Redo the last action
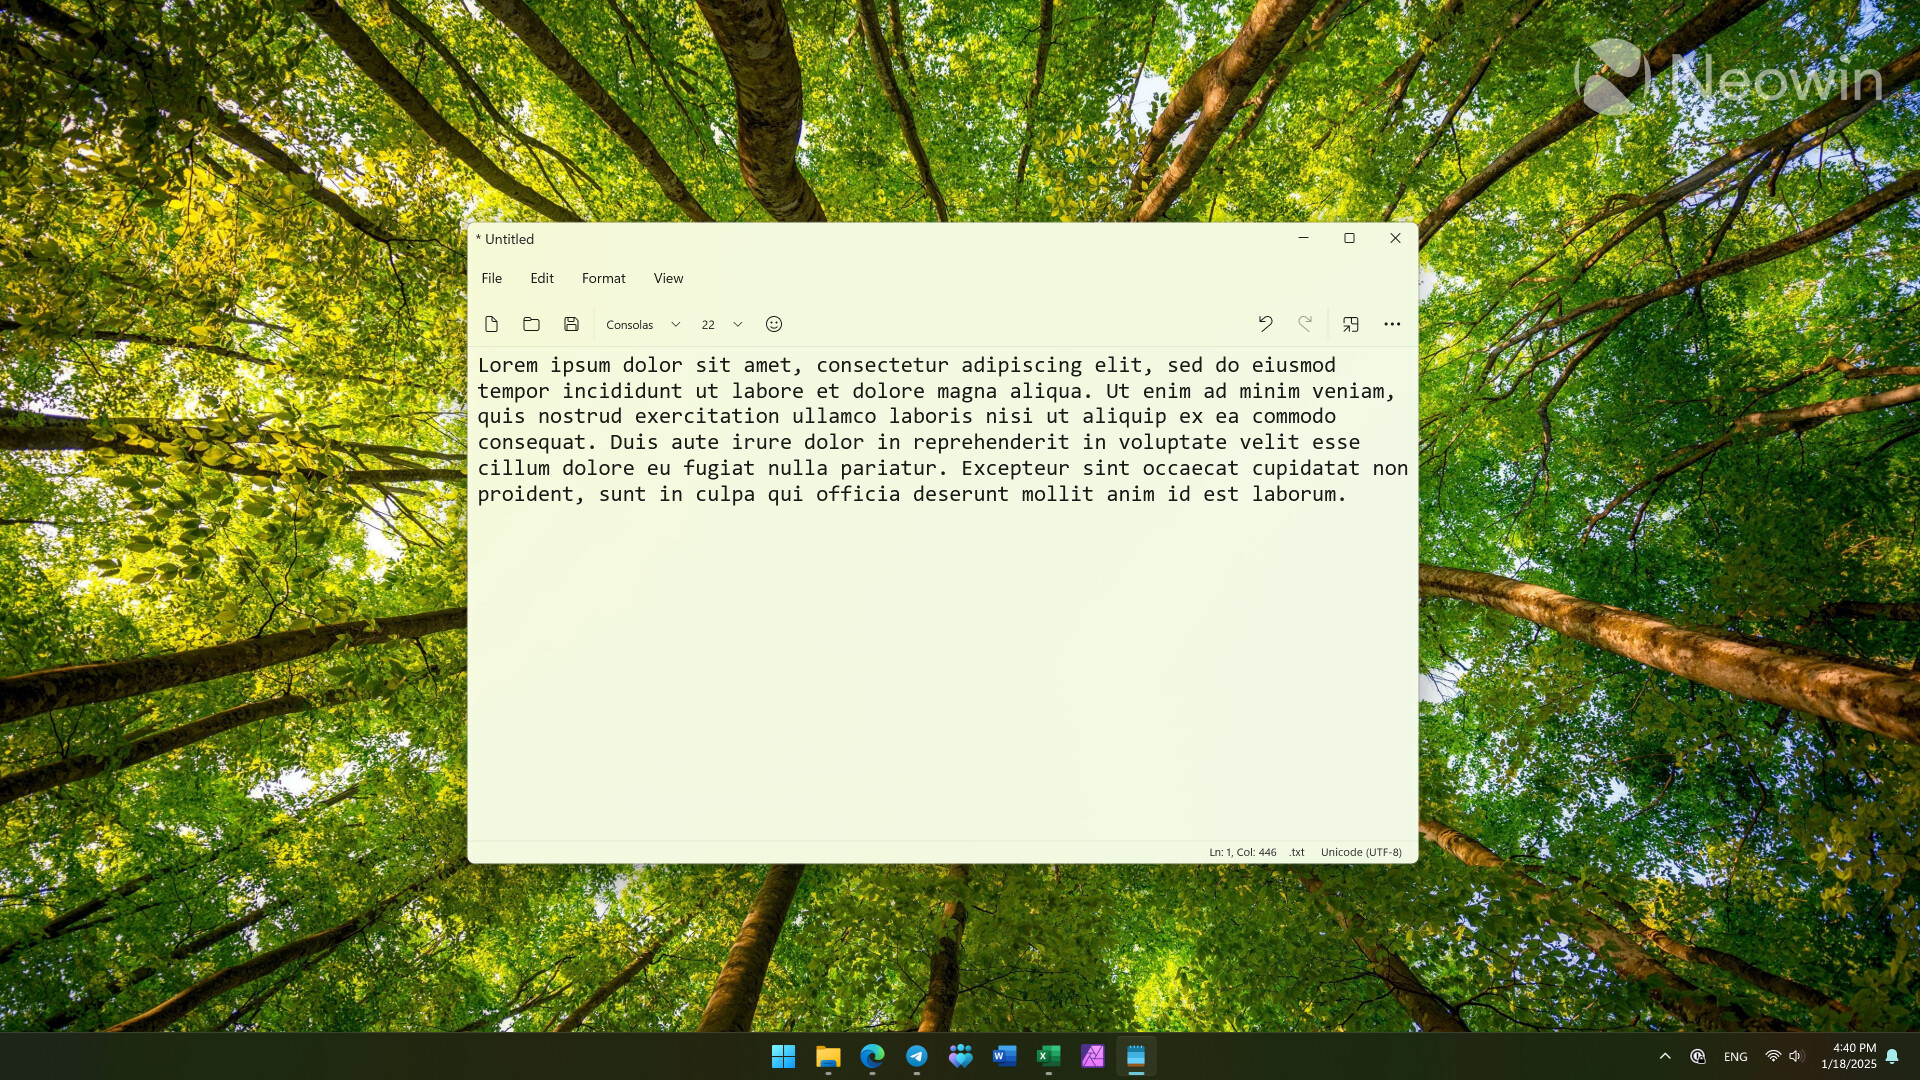Viewport: 1920px width, 1080px height. coord(1305,324)
